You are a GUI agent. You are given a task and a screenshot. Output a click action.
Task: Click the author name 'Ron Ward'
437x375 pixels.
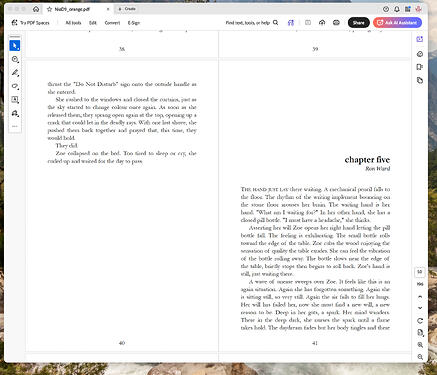pos(378,169)
